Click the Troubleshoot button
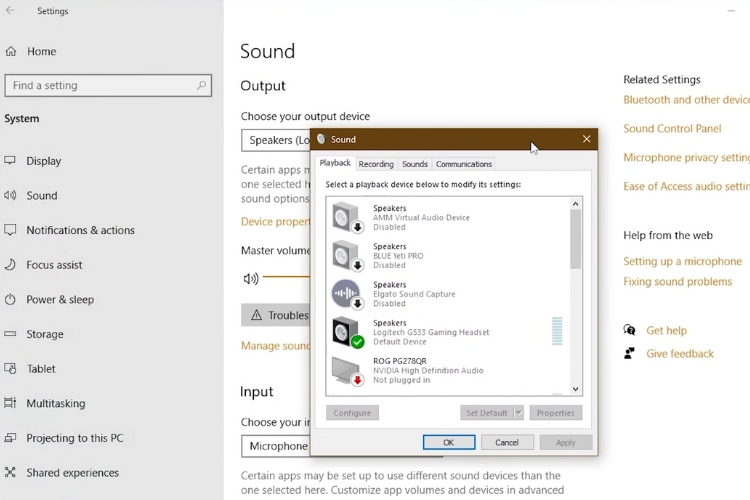 (276, 315)
